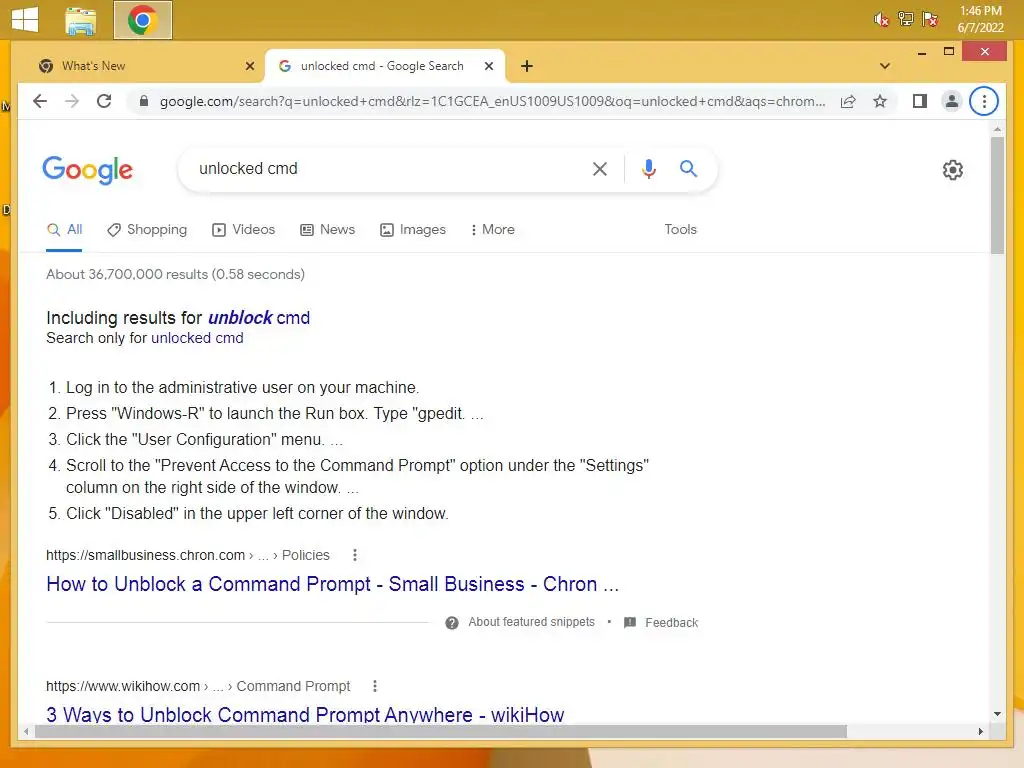Switch to Videos results

point(244,230)
